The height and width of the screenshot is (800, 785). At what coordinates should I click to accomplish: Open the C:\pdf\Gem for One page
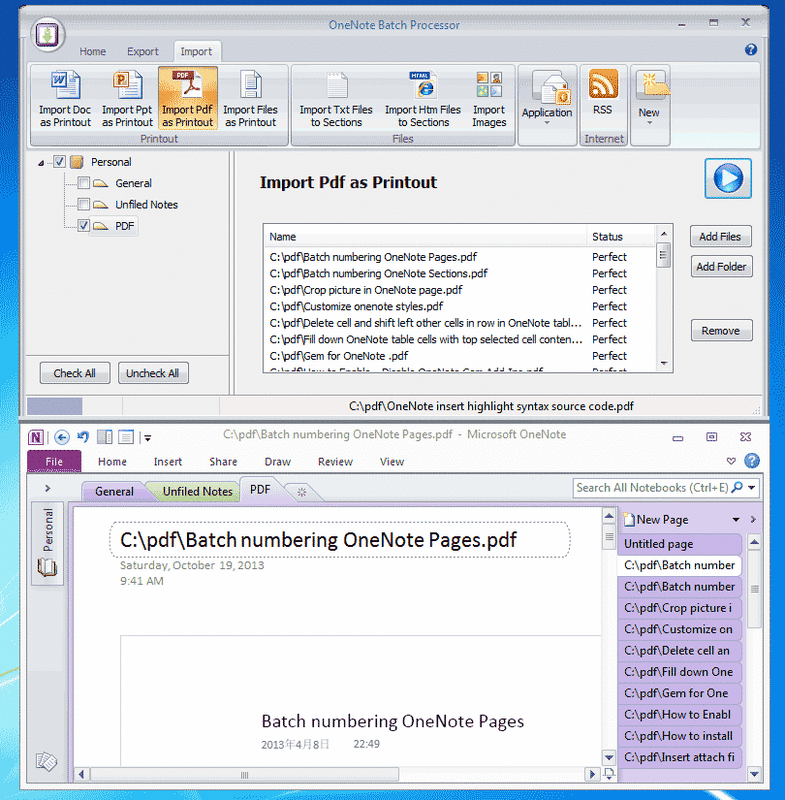point(679,693)
